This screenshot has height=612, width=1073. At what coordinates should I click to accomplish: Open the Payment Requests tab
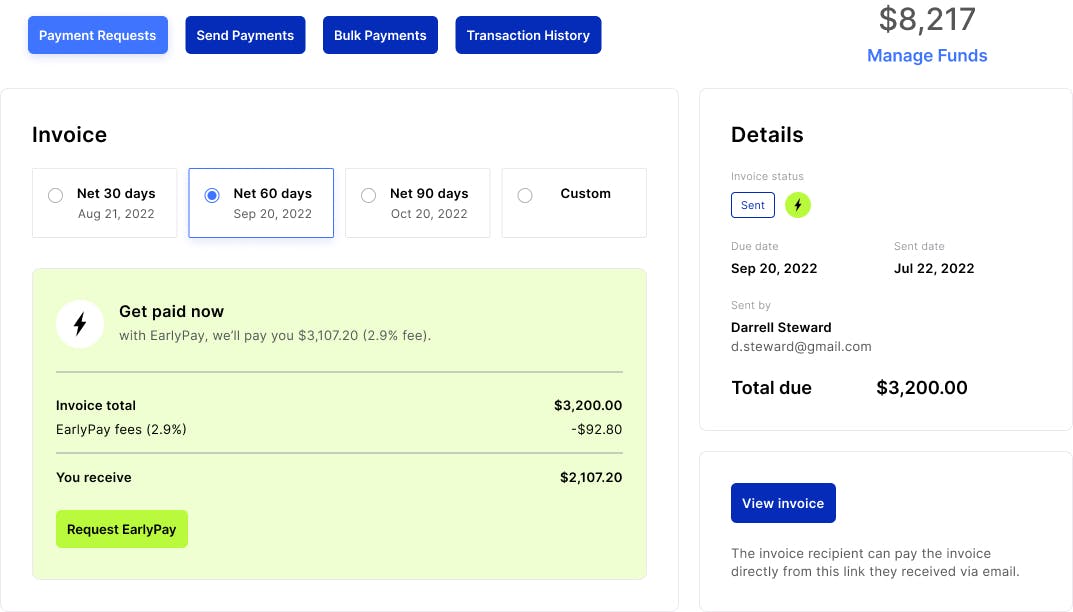(x=98, y=35)
